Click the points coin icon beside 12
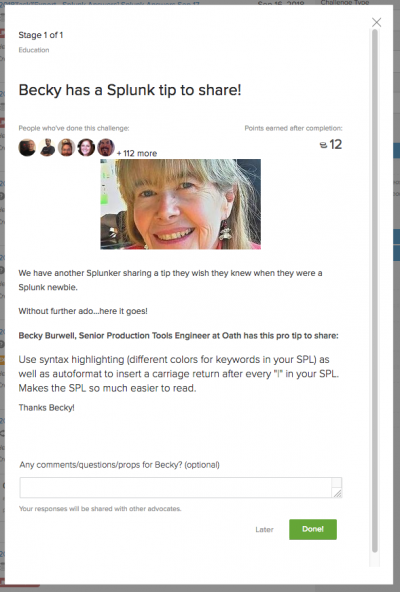The image size is (400, 592). 323,145
